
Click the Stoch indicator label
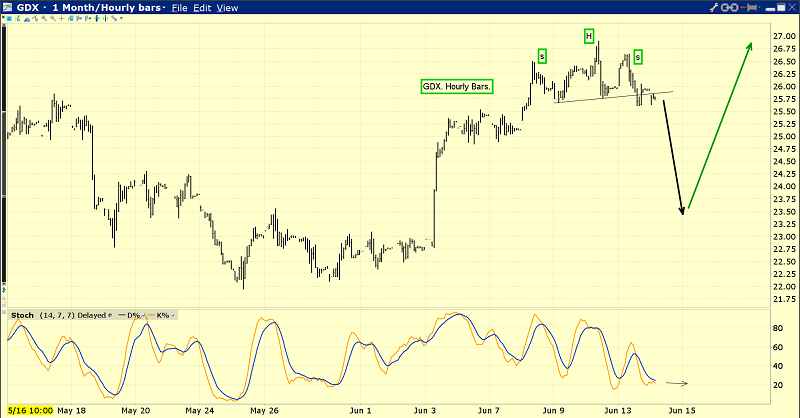22,315
